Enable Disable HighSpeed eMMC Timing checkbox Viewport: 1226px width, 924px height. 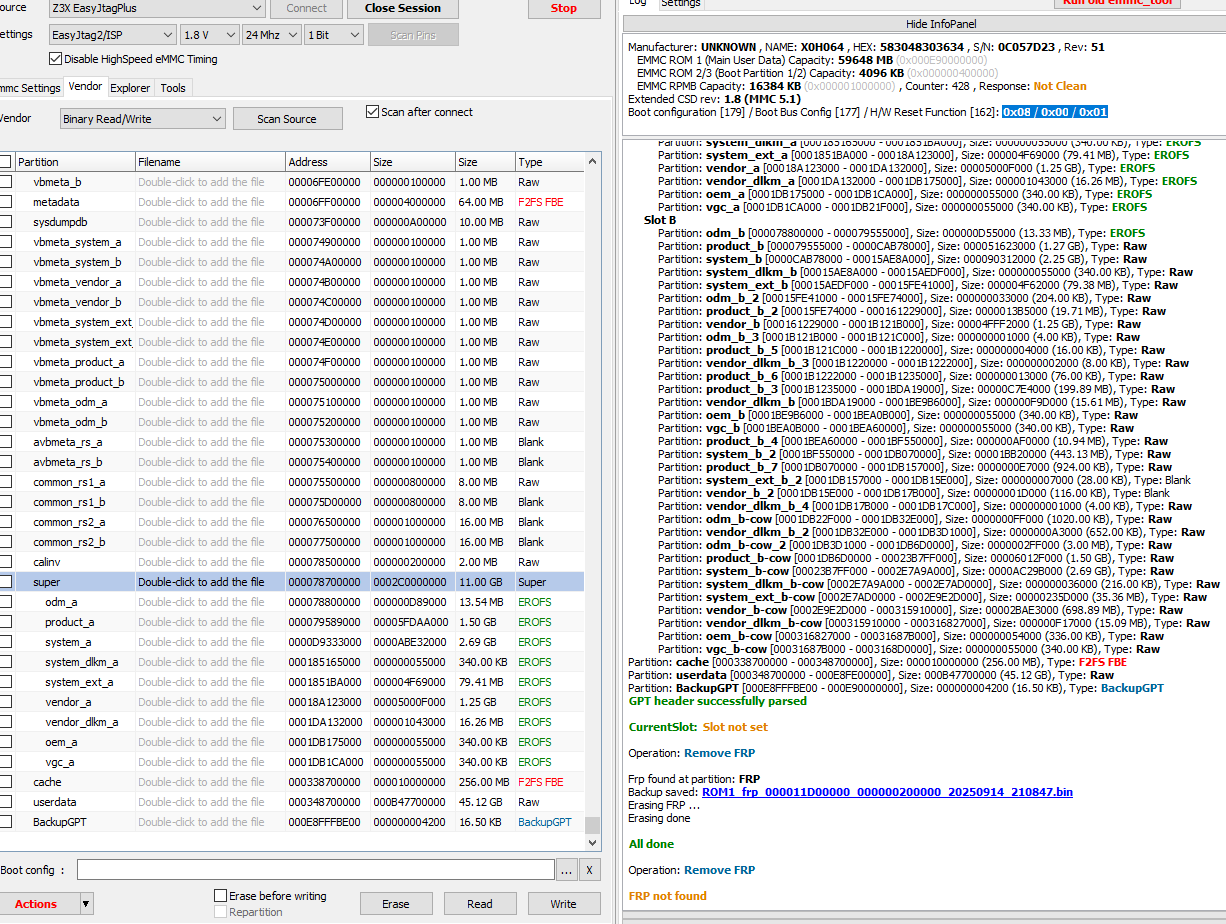tap(56, 59)
